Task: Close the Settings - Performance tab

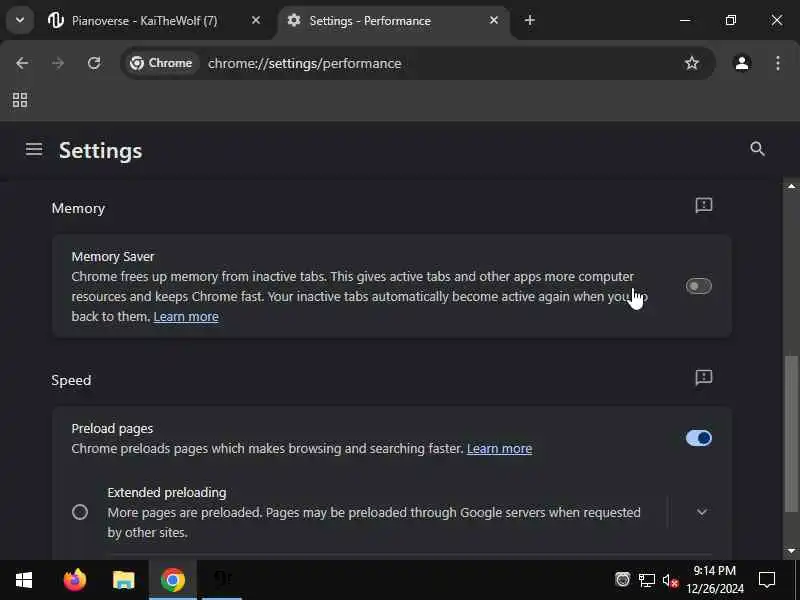Action: 493,20
